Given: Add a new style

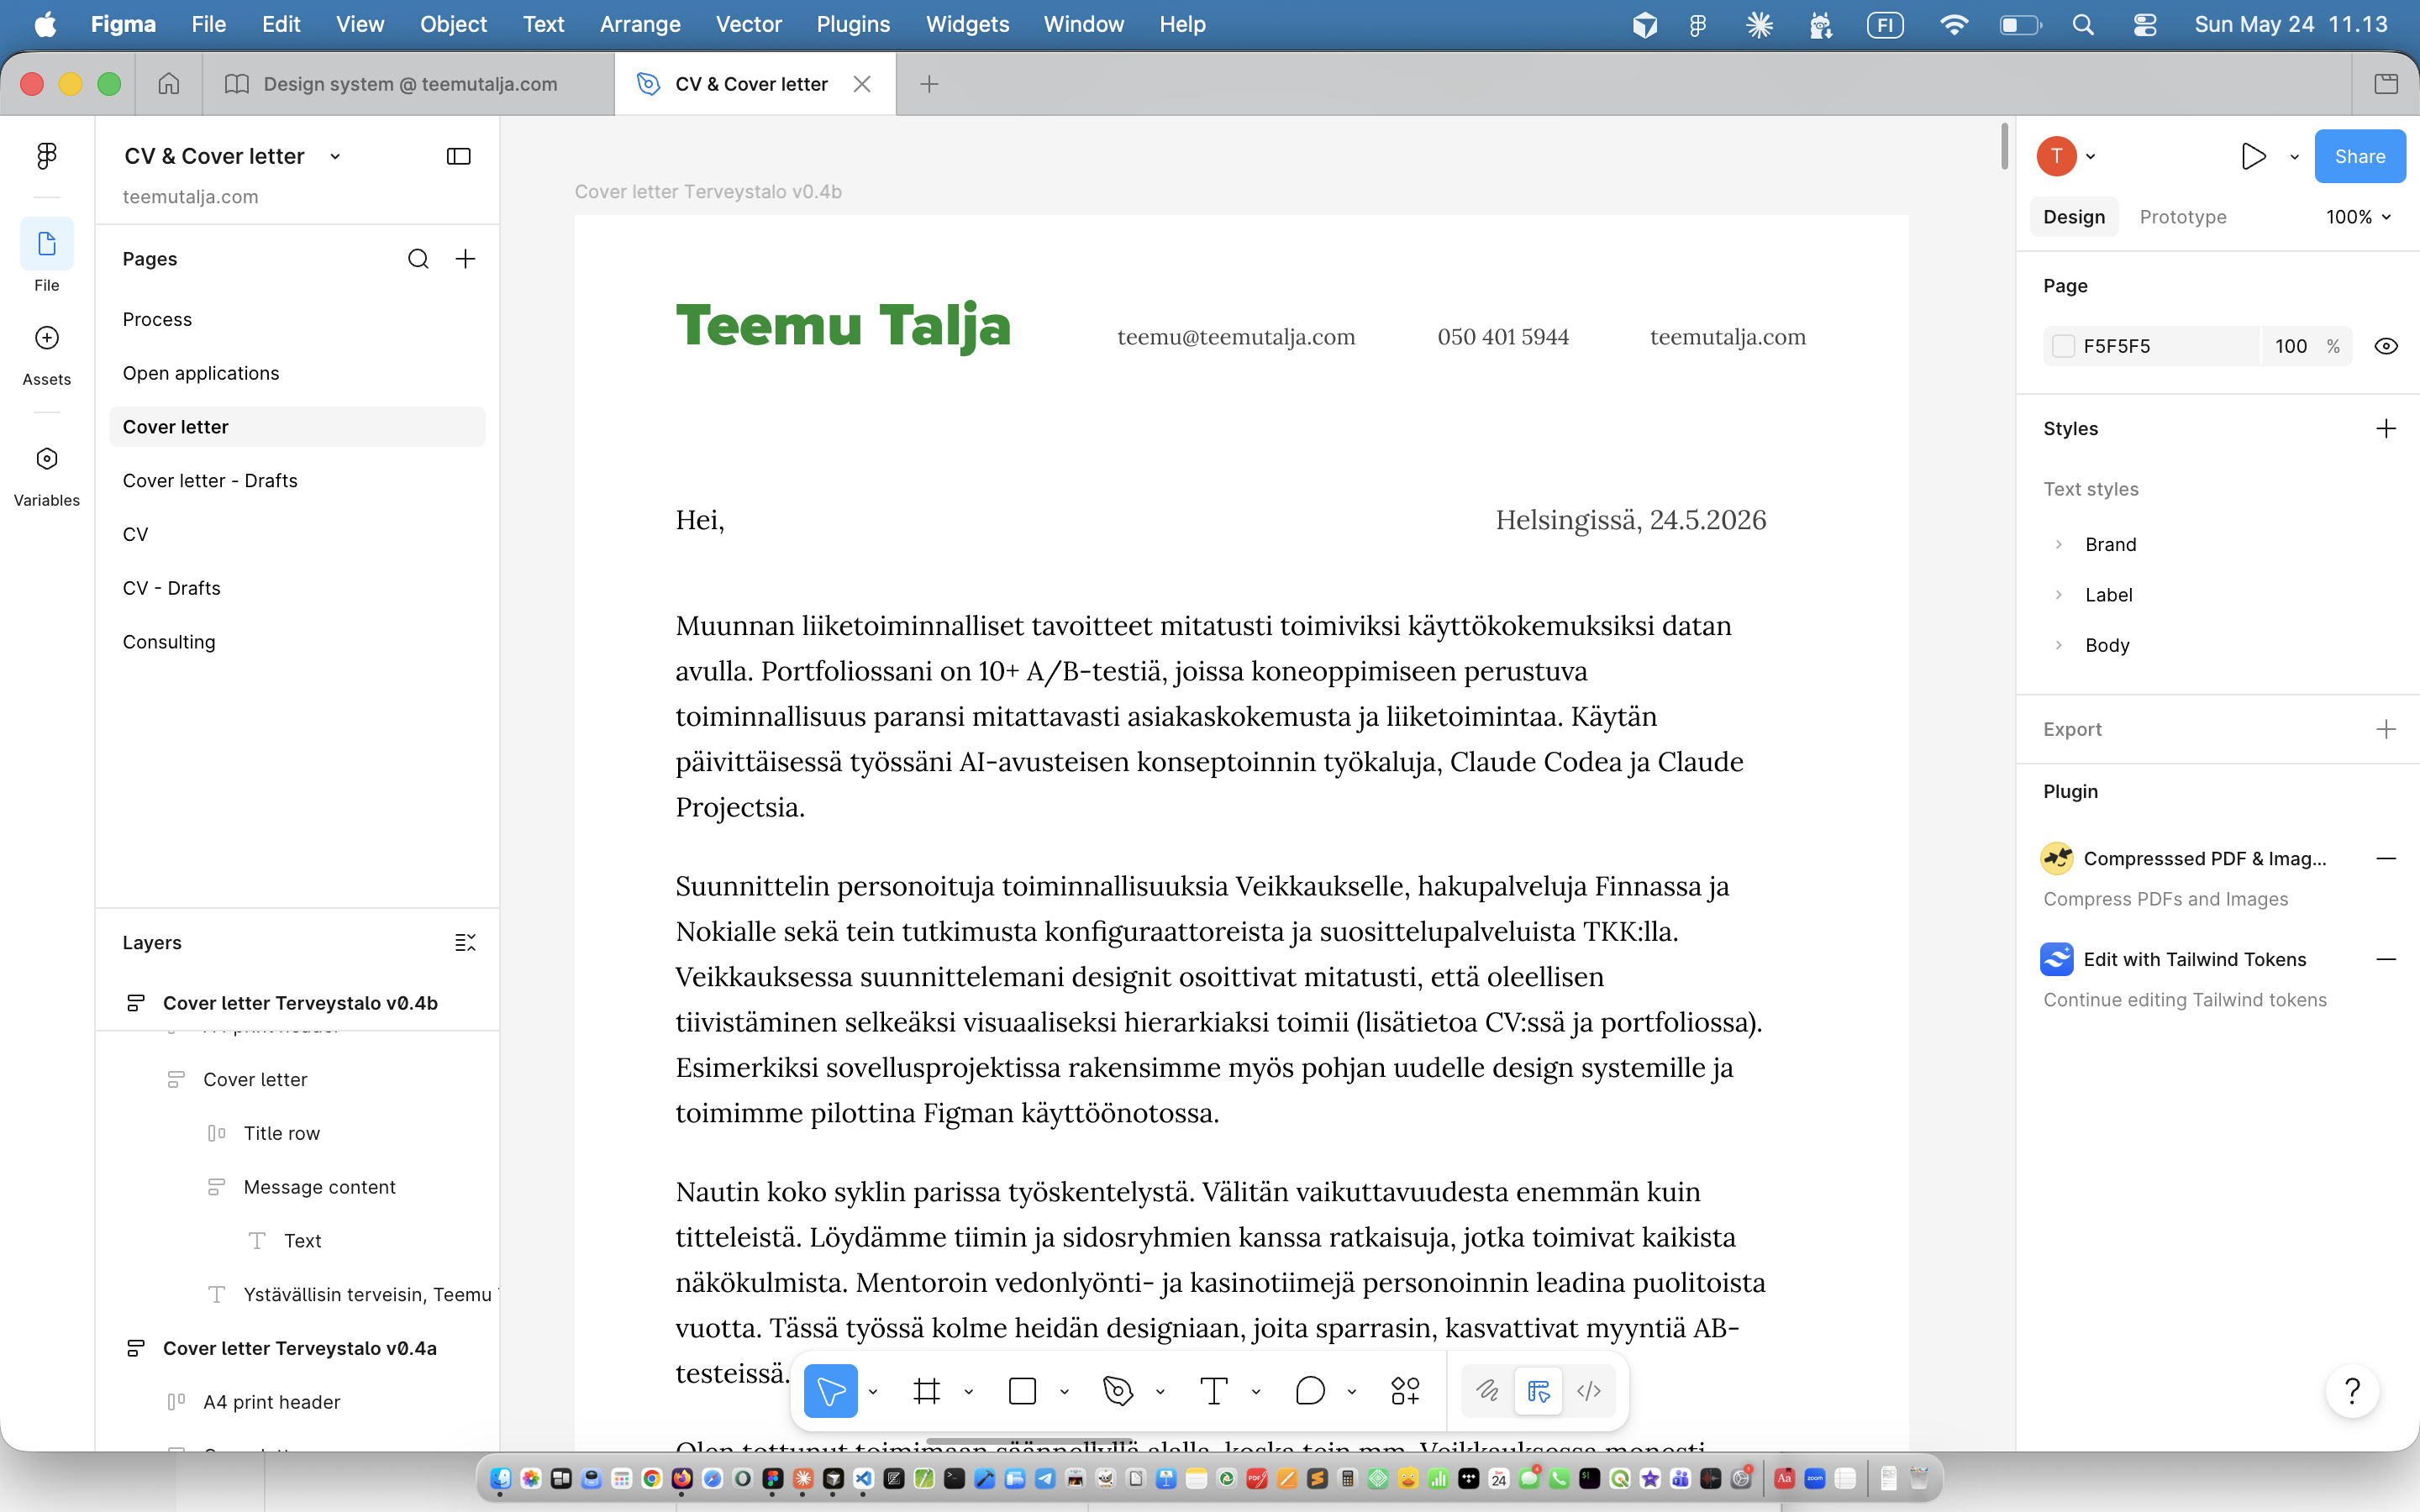Looking at the screenshot, I should (2386, 429).
